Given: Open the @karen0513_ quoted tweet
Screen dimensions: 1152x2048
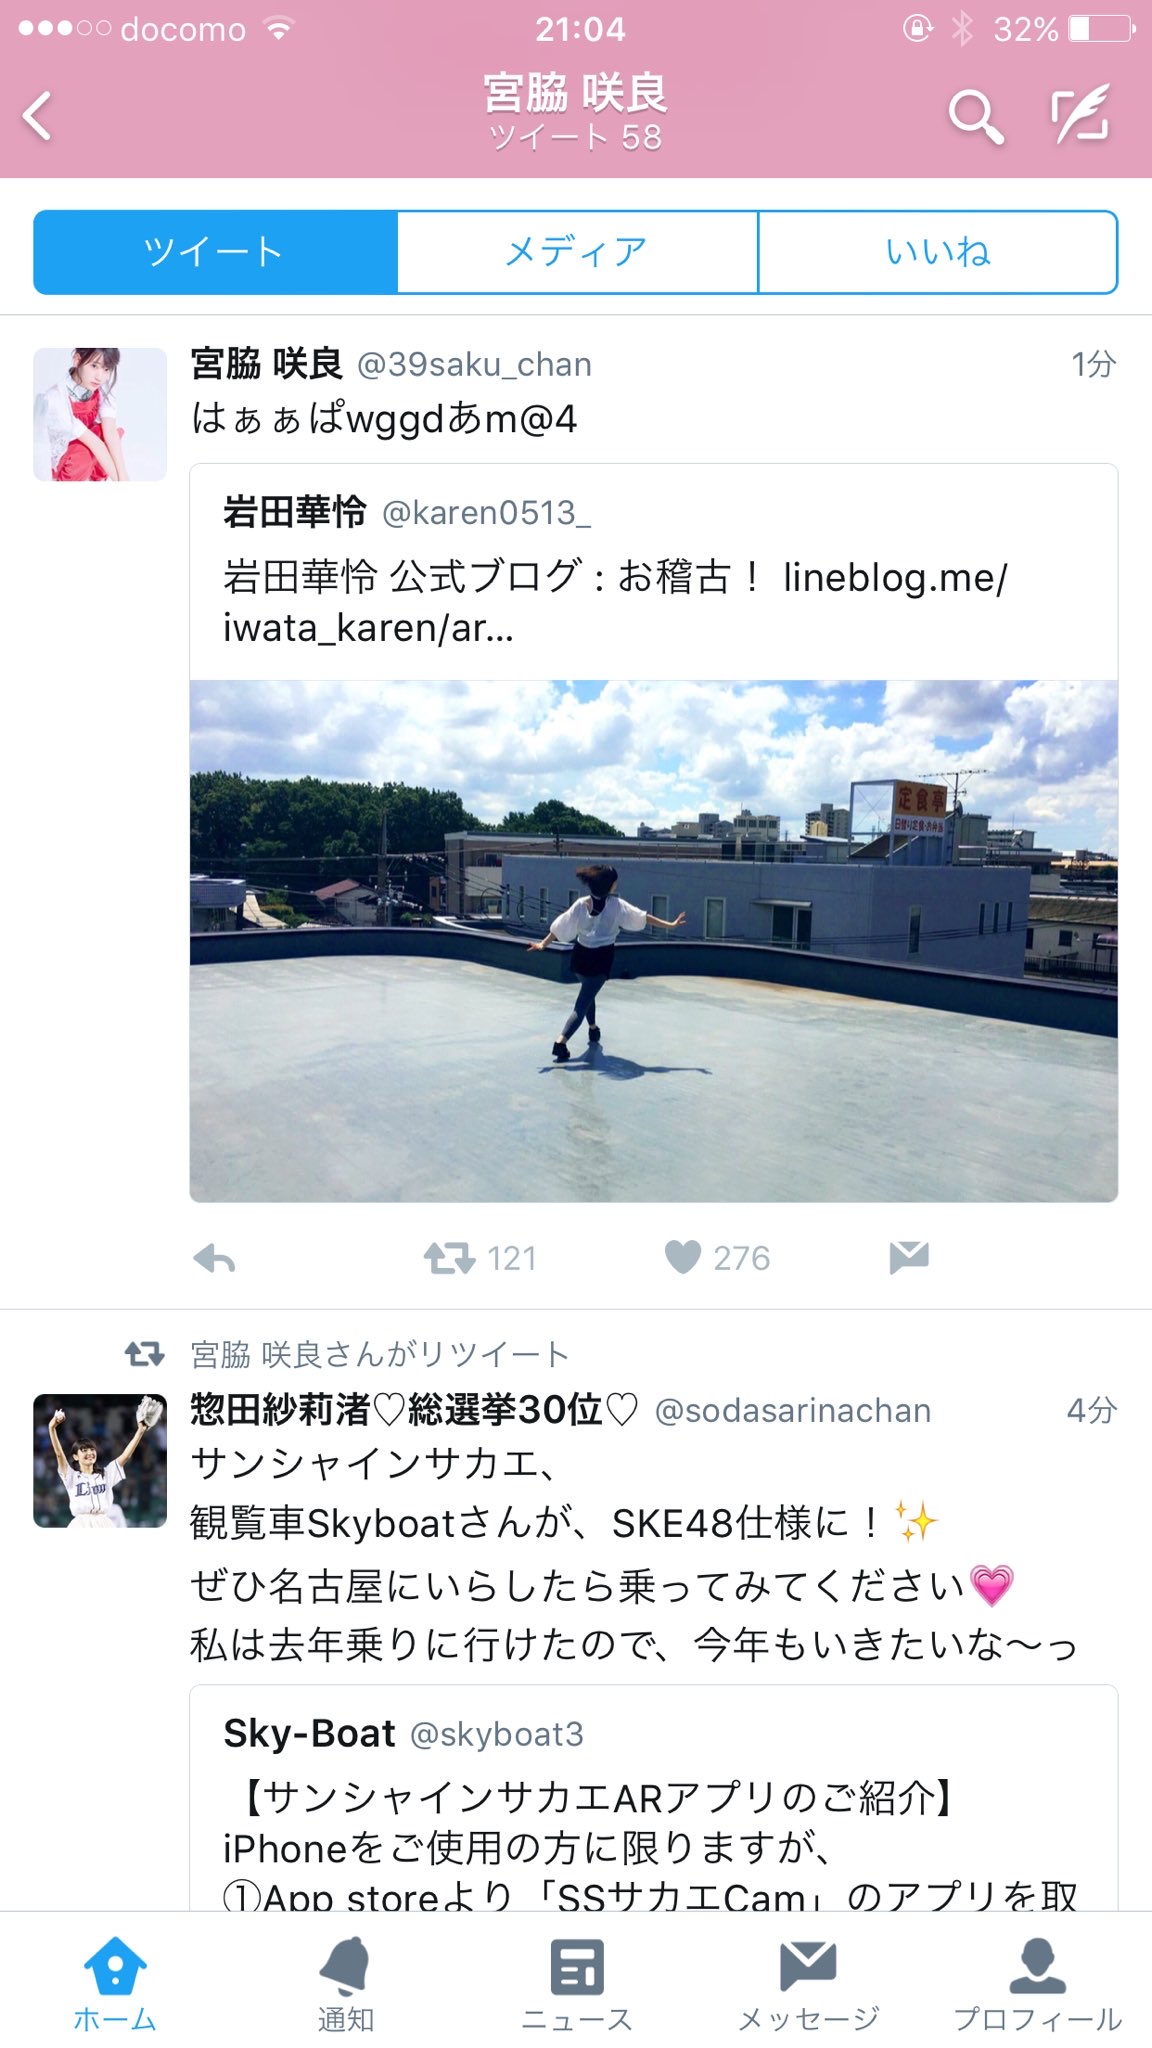Looking at the screenshot, I should pos(654,572).
